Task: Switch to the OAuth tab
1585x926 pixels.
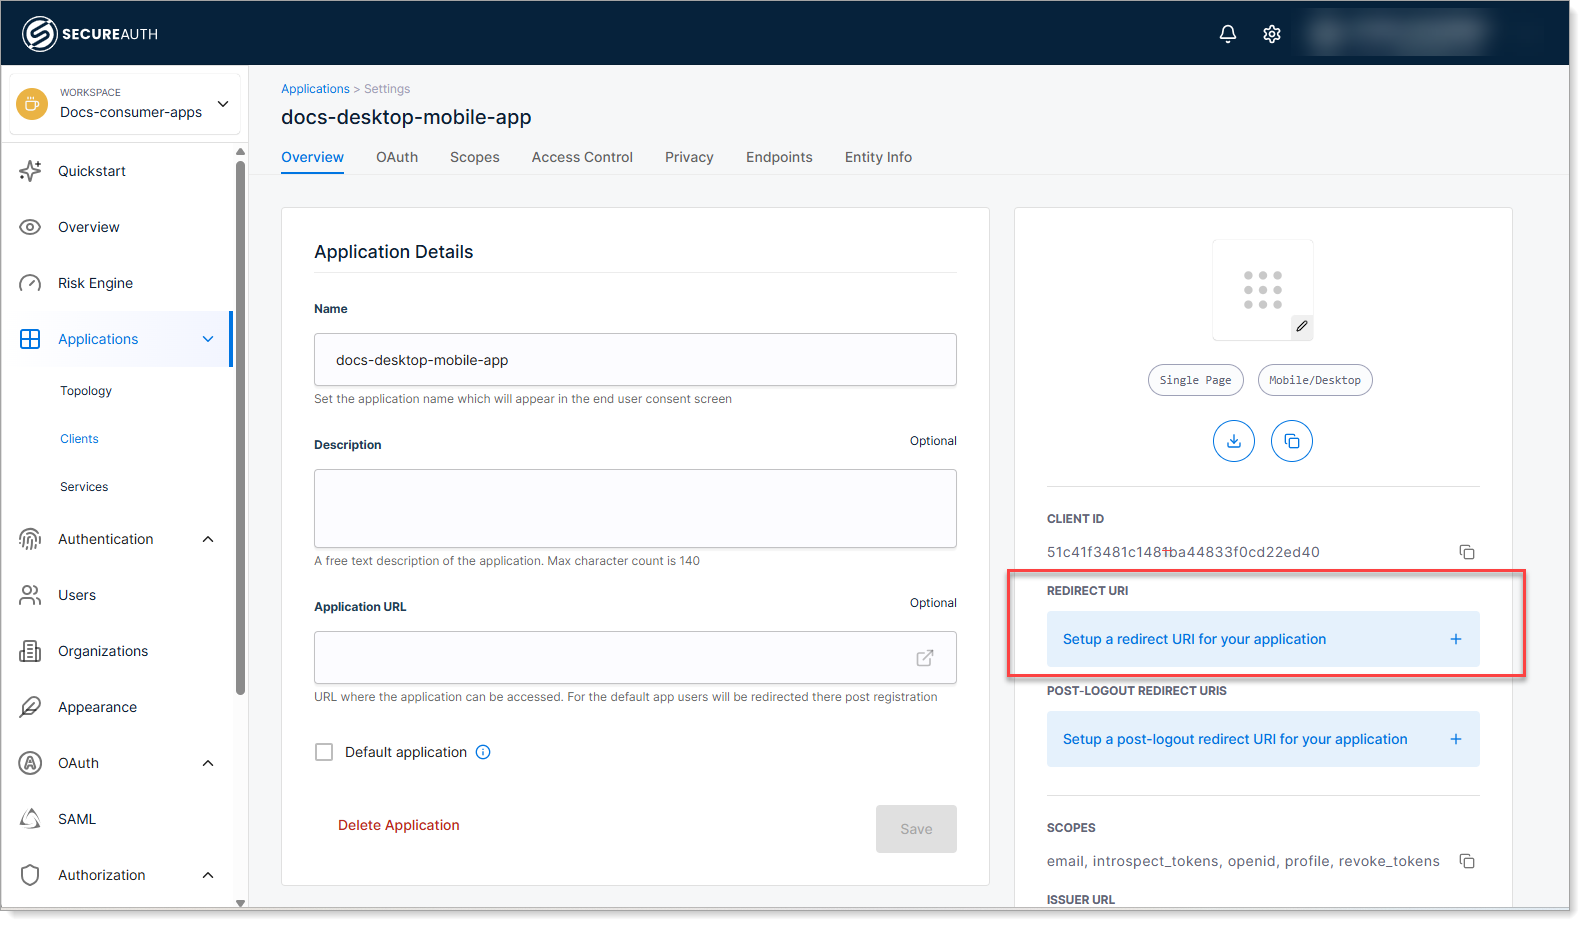Action: 397,157
